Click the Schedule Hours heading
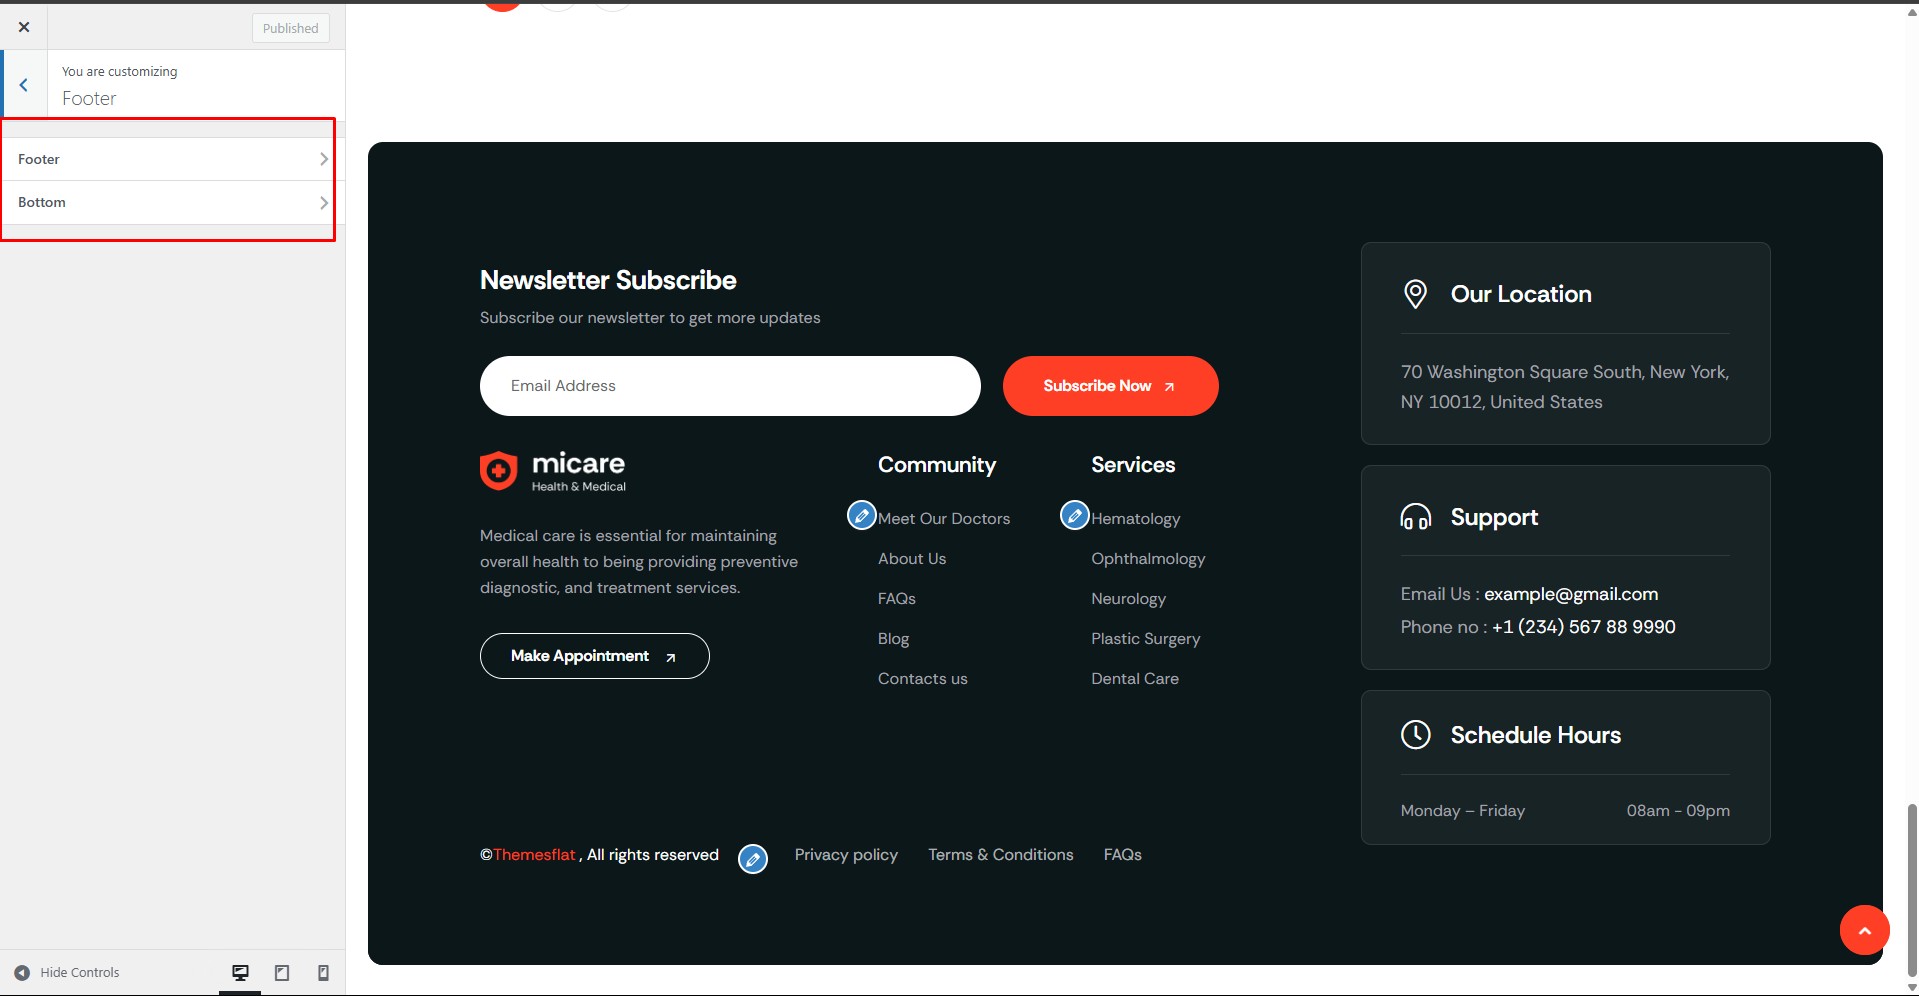This screenshot has height=996, width=1919. 1536,735
